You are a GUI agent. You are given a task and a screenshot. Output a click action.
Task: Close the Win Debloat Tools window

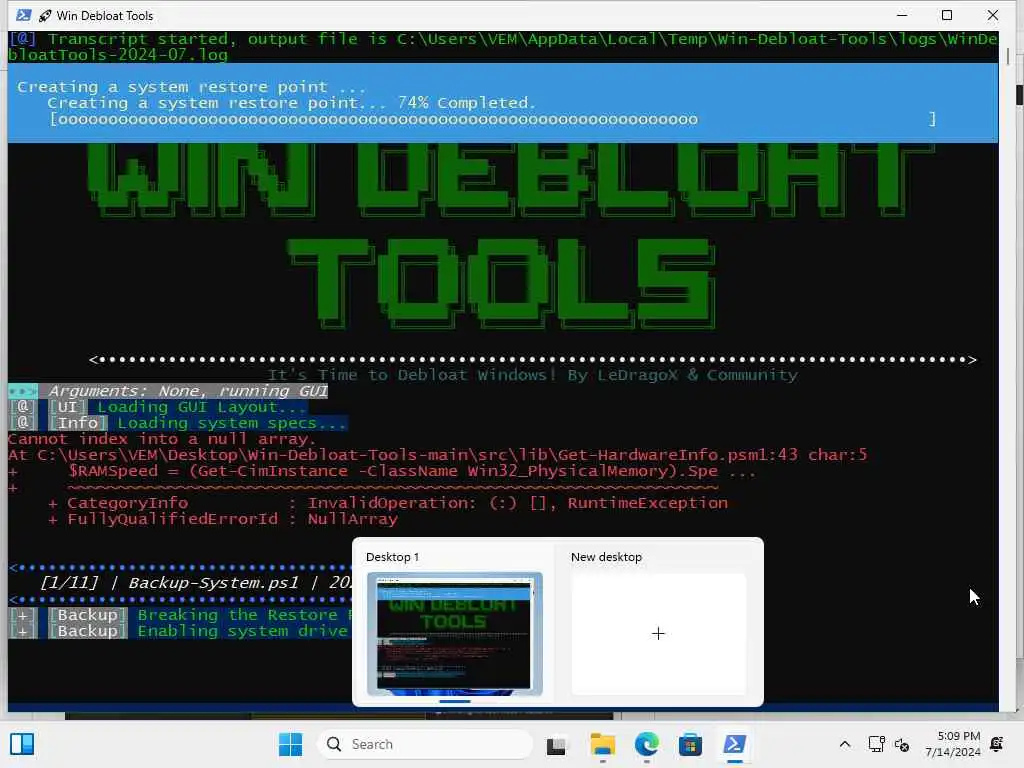pyautogui.click(x=993, y=15)
